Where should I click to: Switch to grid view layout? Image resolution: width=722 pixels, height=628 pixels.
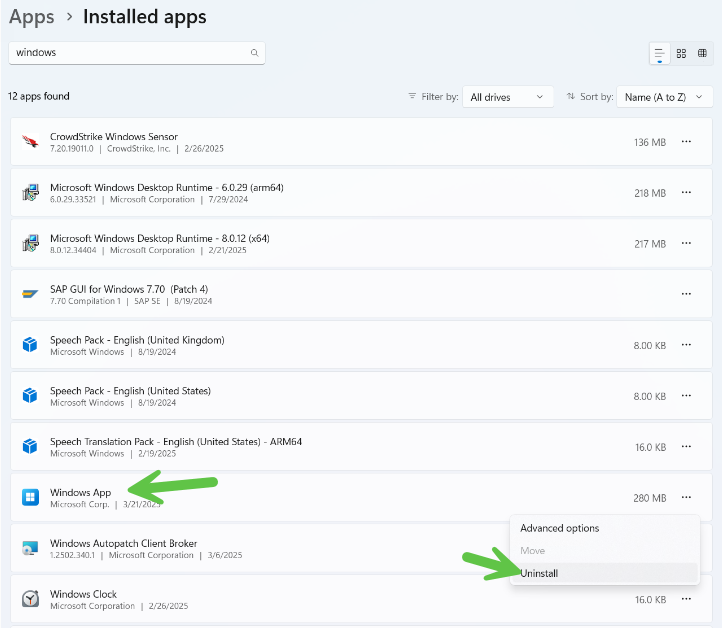click(x=681, y=53)
